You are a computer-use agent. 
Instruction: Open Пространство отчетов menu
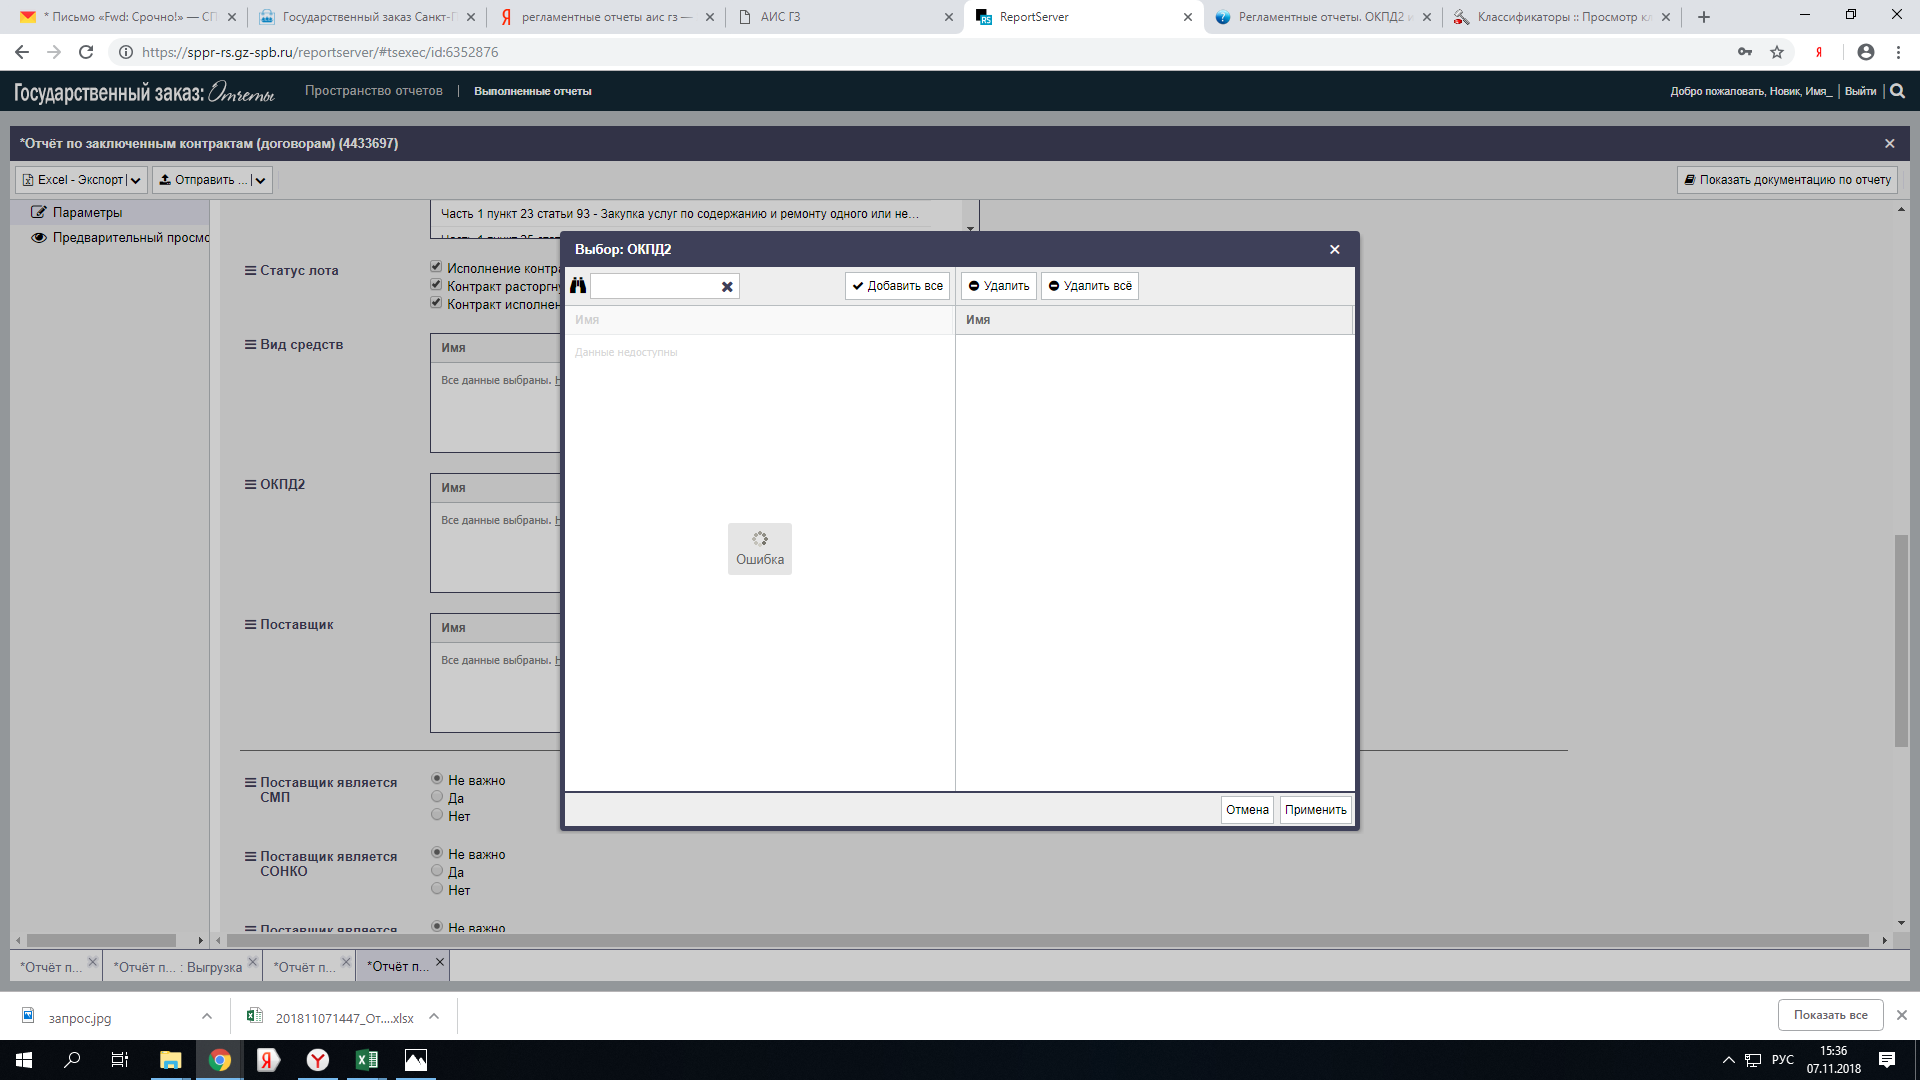(x=373, y=91)
